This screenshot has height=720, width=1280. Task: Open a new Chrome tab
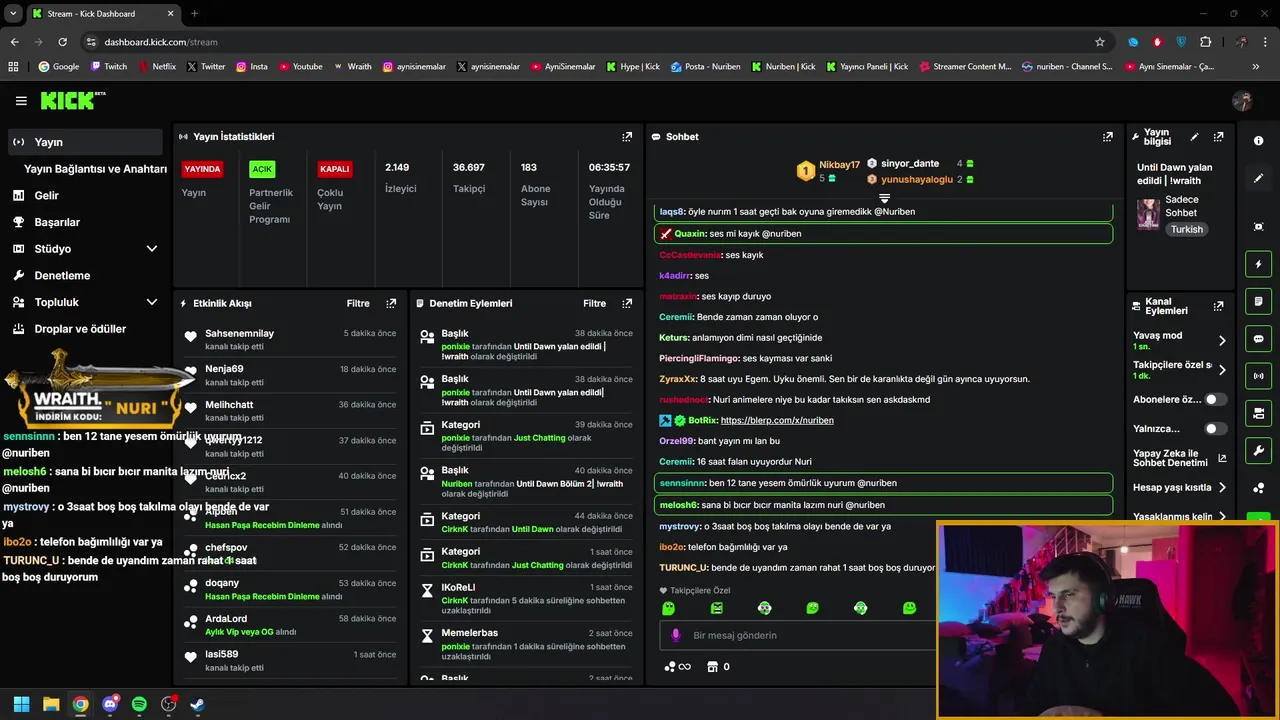pos(194,14)
